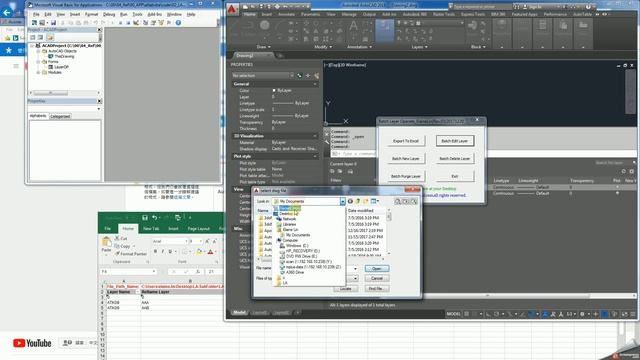Click the Excel font color swatch

coord(210,252)
